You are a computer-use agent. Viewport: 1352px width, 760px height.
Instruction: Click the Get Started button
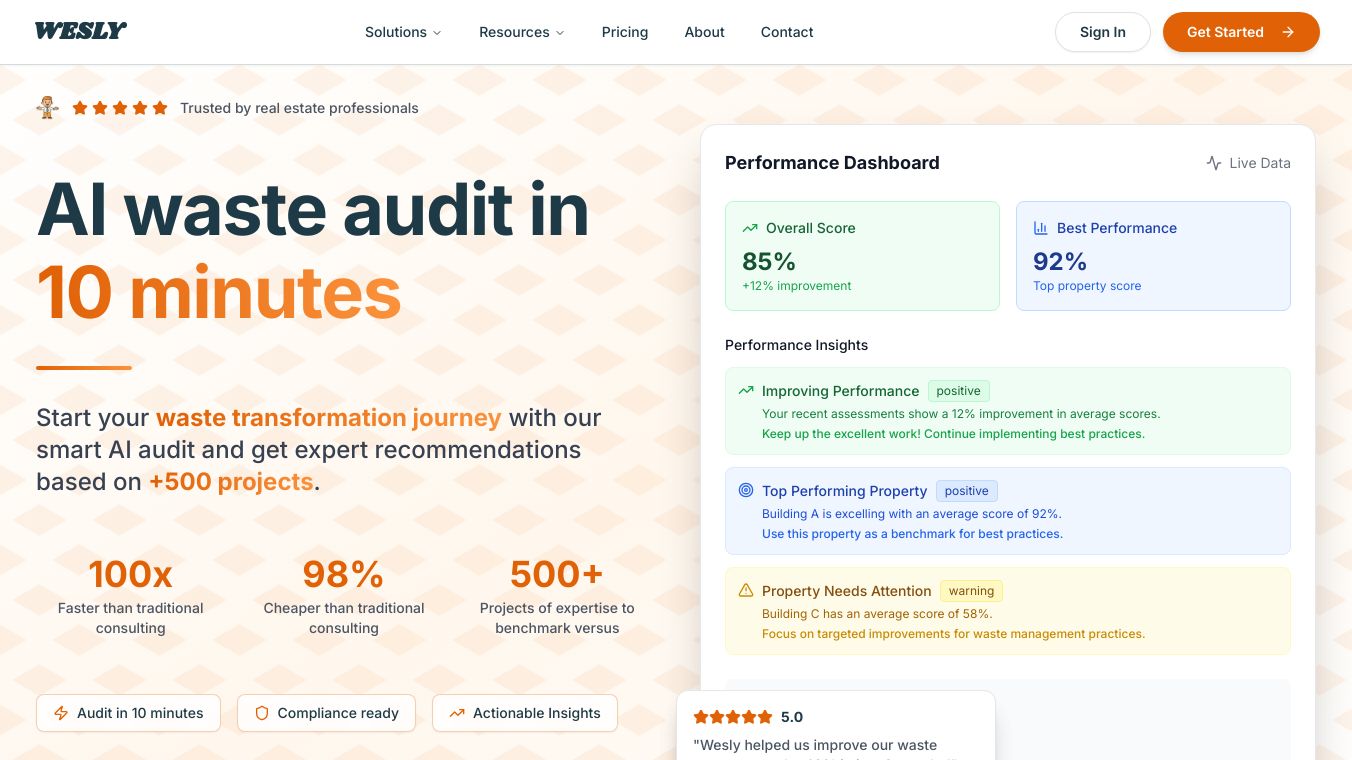[1241, 32]
